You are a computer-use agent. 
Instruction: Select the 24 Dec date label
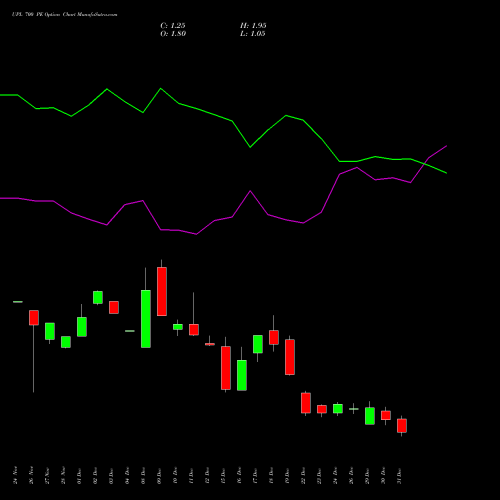[335, 476]
